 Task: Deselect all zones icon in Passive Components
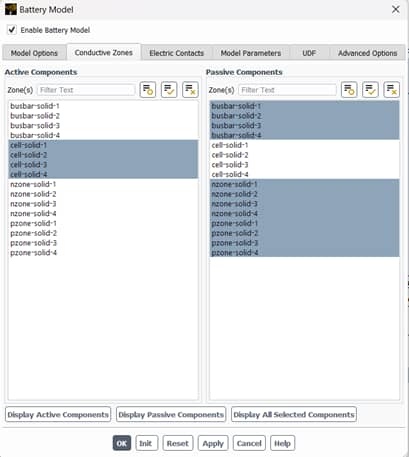tap(392, 90)
